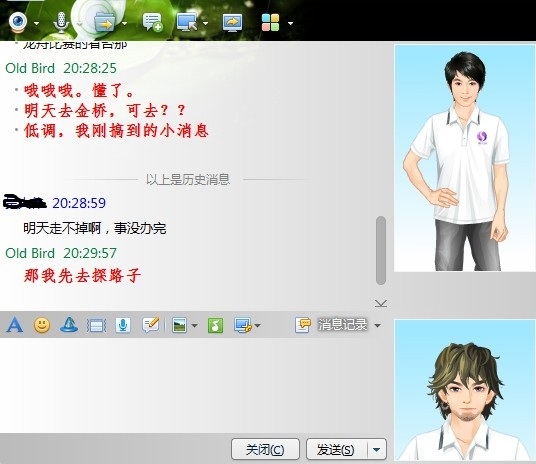Screen dimensions: 536x464
Task: Click message 哦哦哦。懂了。
Action: (x=79, y=91)
